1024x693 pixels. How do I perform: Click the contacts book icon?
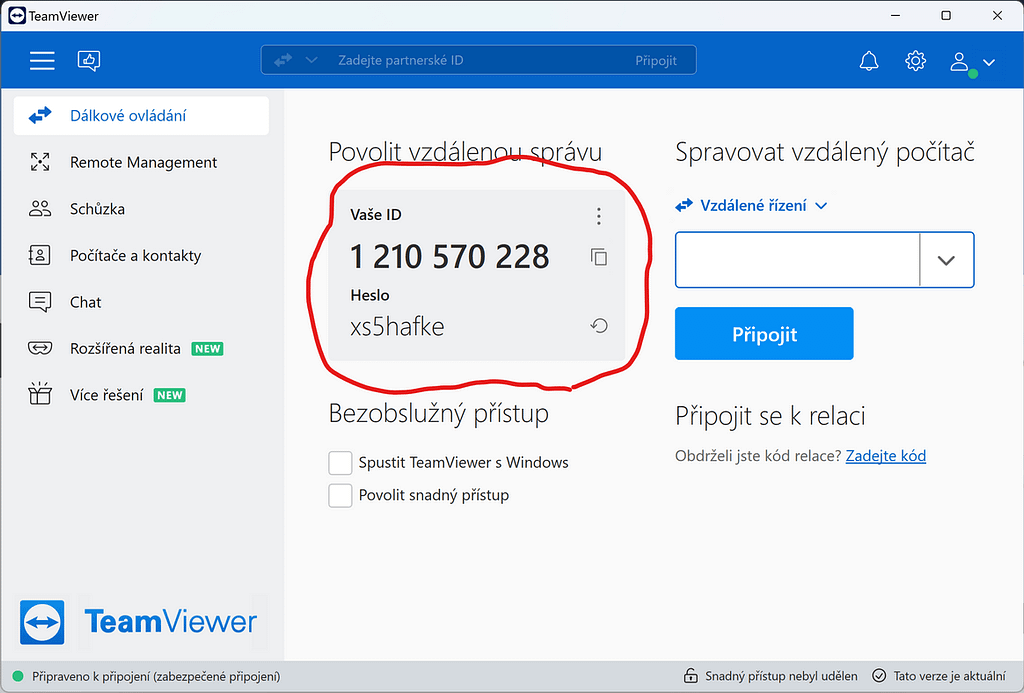tap(39, 255)
